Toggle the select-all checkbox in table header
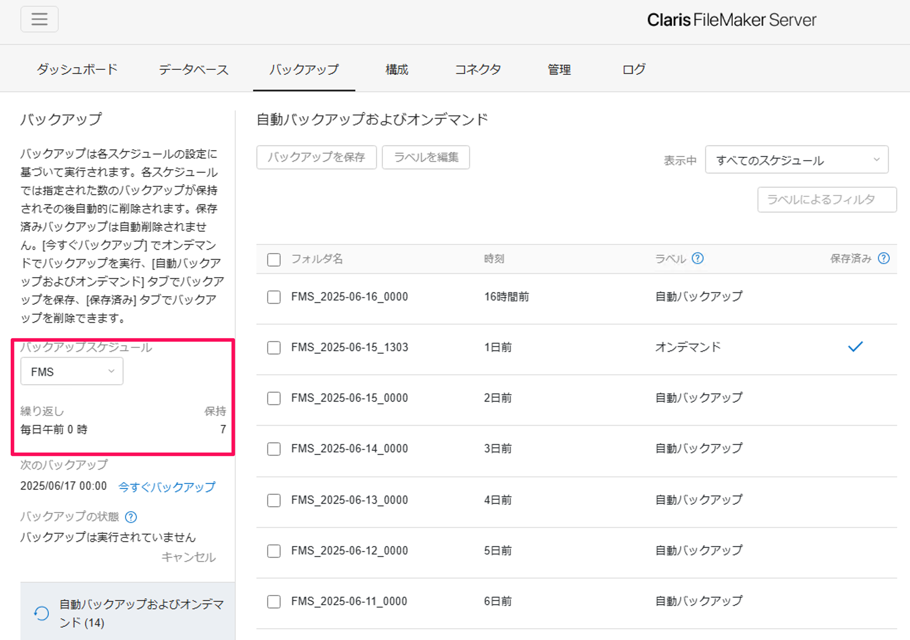Viewport: 910px width, 640px height. point(274,259)
